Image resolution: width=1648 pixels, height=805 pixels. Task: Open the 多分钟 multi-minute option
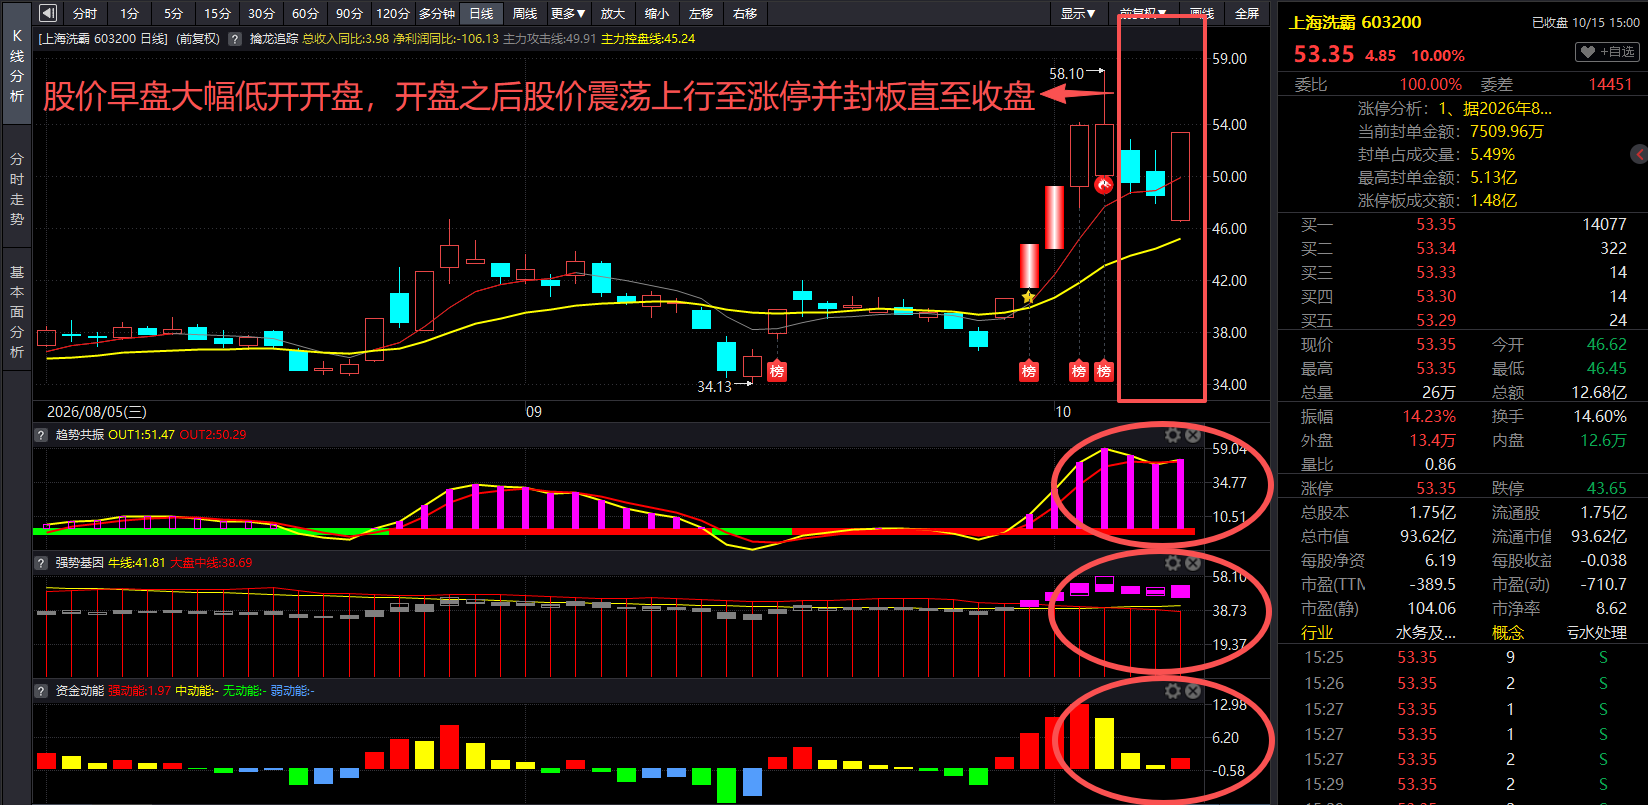click(437, 13)
